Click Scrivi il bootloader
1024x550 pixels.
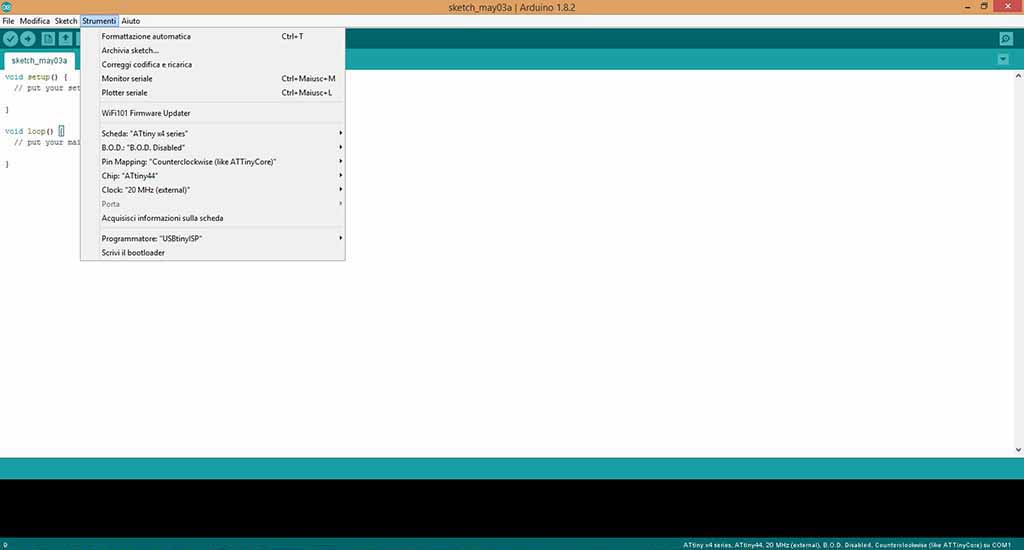[x=213, y=253]
